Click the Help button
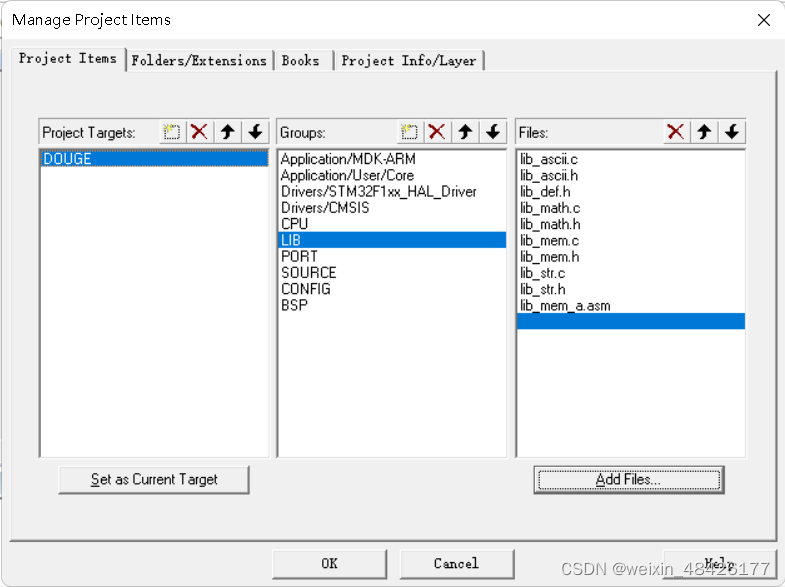 coord(720,563)
